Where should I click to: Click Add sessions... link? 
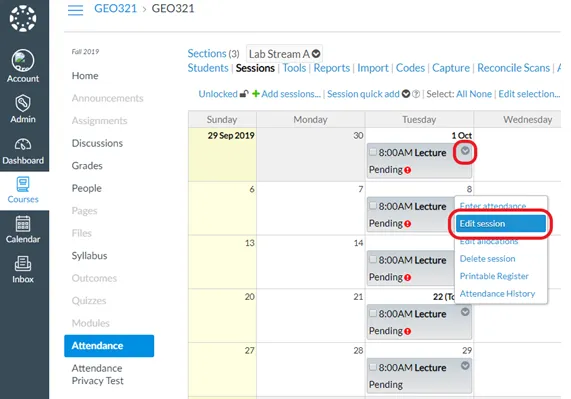(291, 94)
